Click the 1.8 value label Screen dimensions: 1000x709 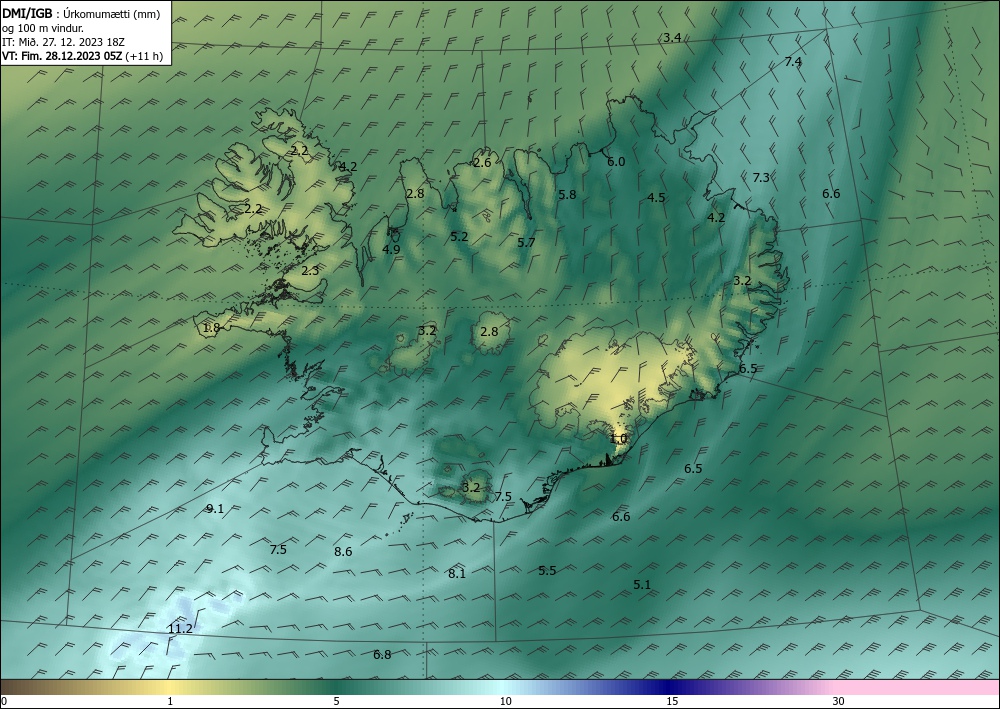pos(211,328)
